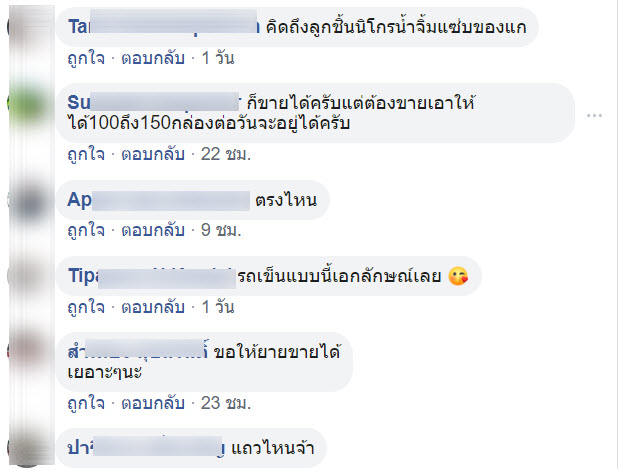The height and width of the screenshot is (469, 618).
Task: Reply to Su's comment from 22 ชม.
Action: pos(153,154)
